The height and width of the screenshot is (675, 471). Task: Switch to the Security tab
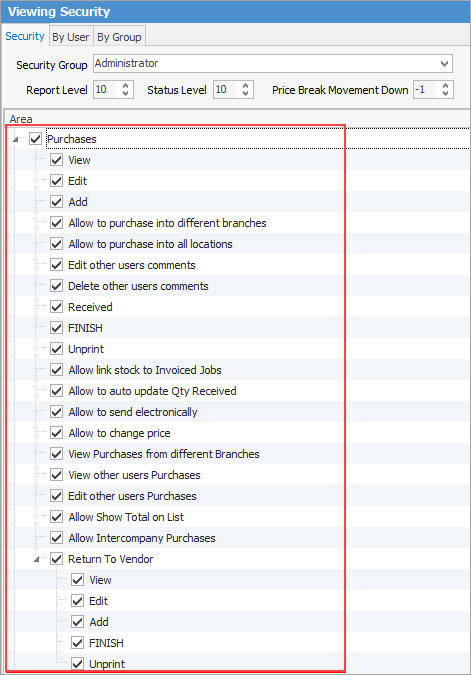pos(25,37)
